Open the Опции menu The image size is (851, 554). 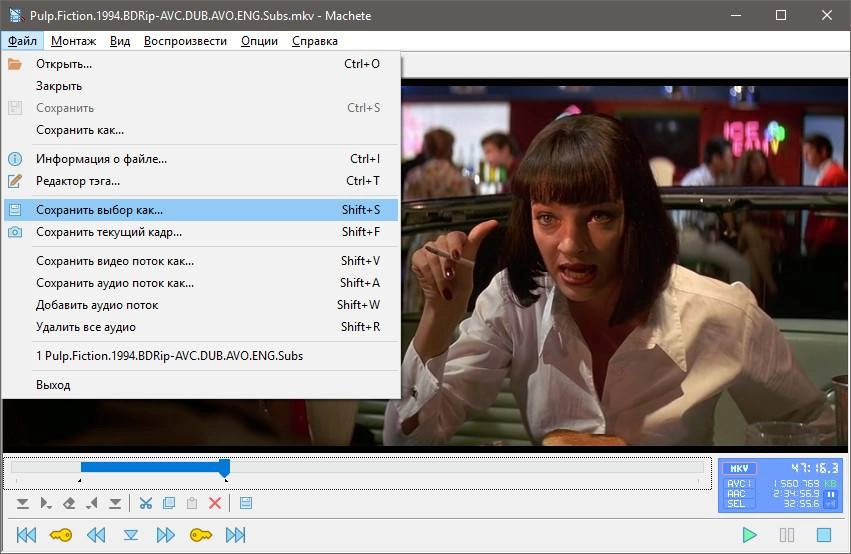point(259,41)
